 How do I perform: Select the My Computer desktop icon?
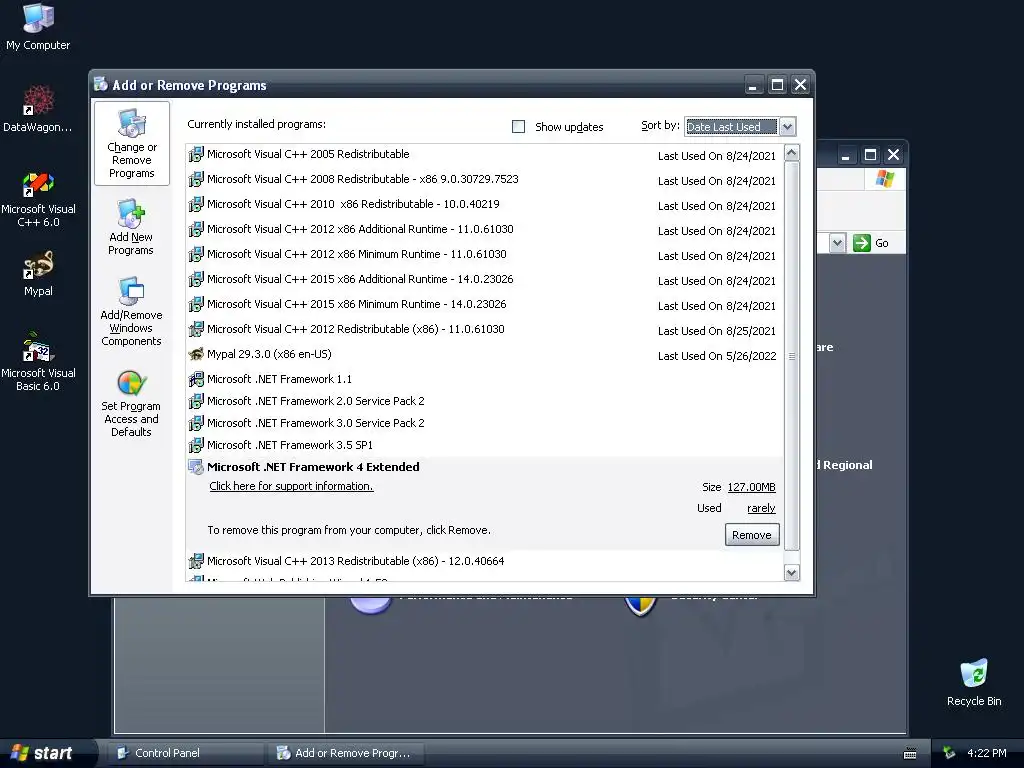click(38, 26)
